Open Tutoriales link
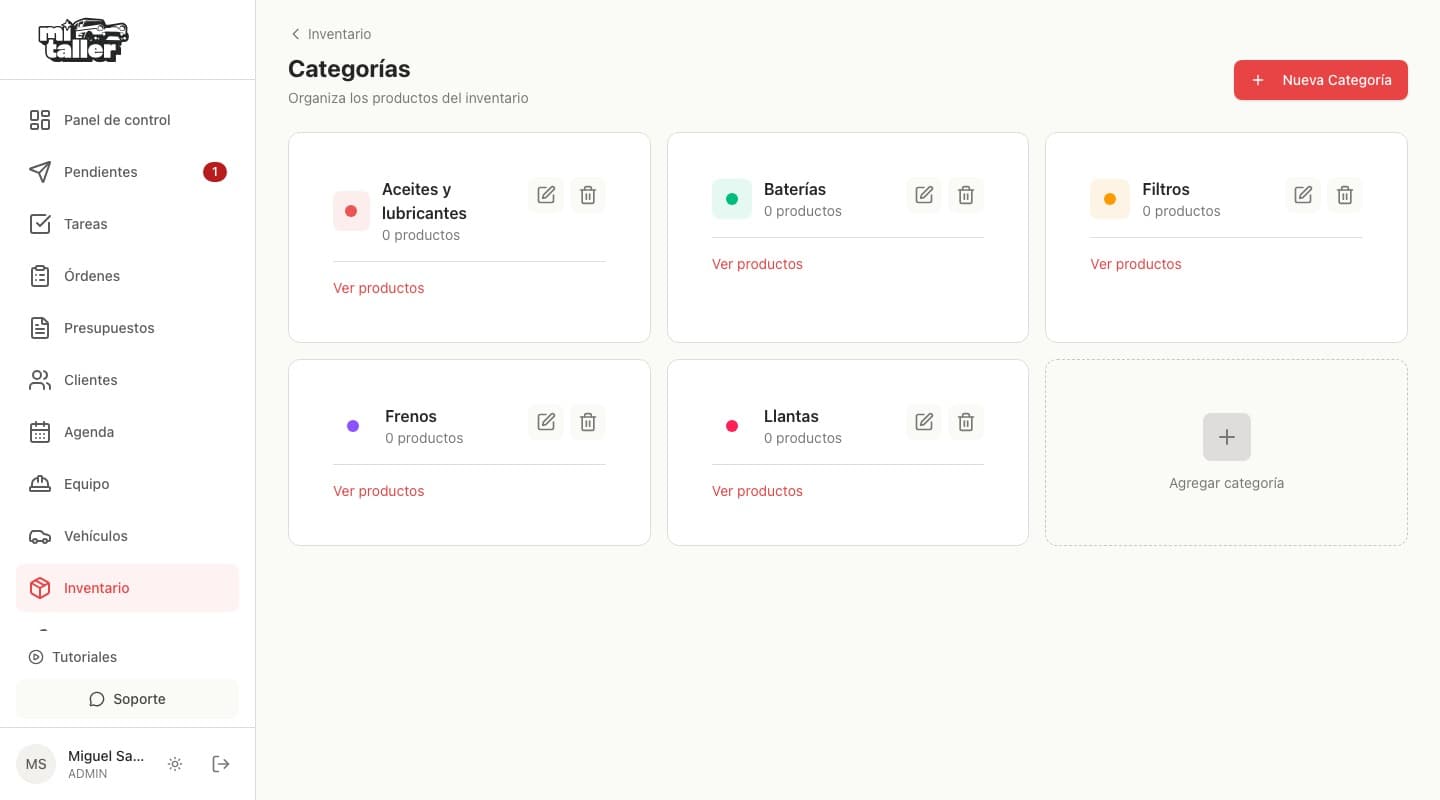Viewport: 1440px width, 800px height. click(x=73, y=657)
